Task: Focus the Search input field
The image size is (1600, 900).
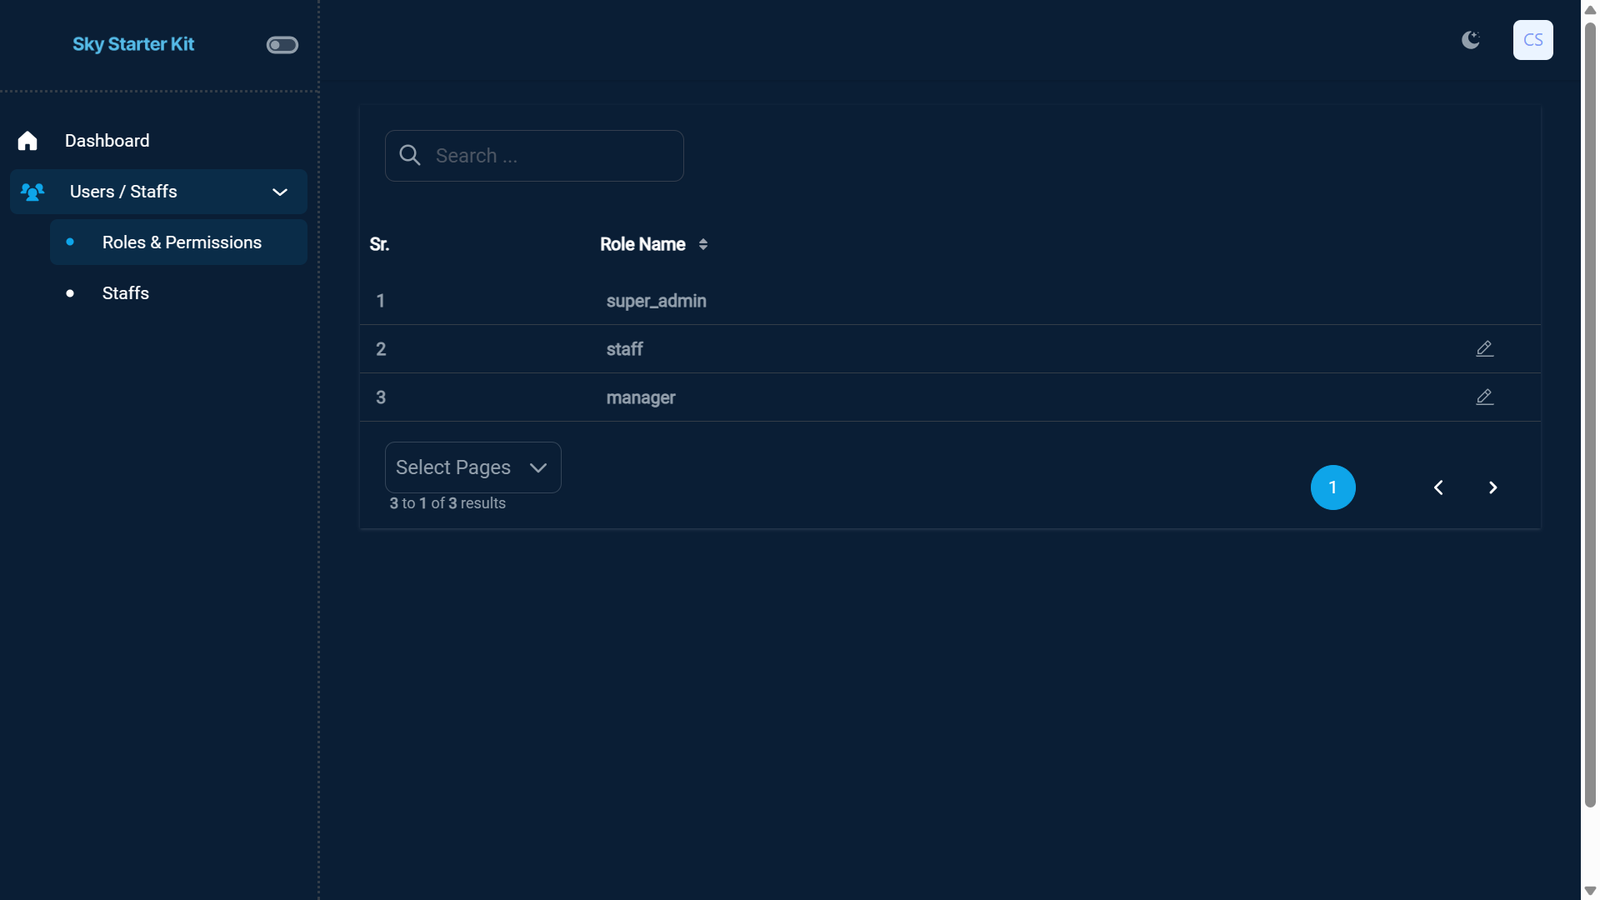Action: (x=534, y=156)
